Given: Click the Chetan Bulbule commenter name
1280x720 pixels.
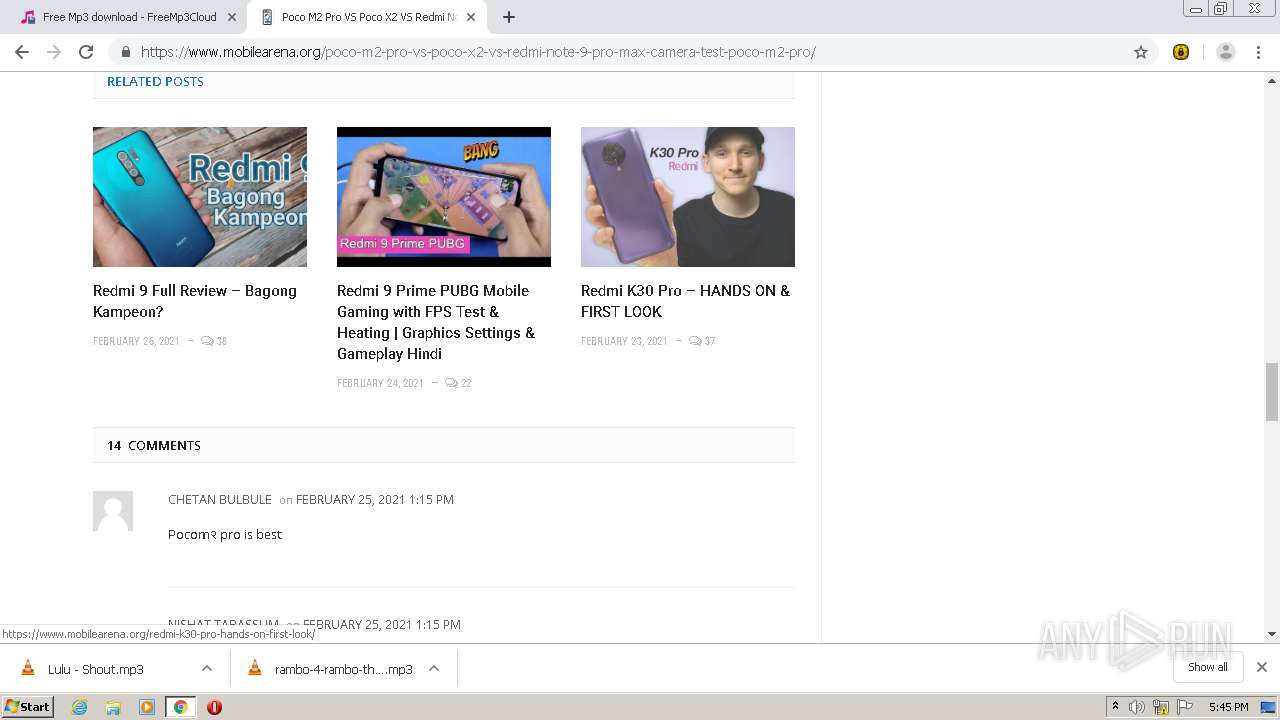Looking at the screenshot, I should pyautogui.click(x=220, y=499).
